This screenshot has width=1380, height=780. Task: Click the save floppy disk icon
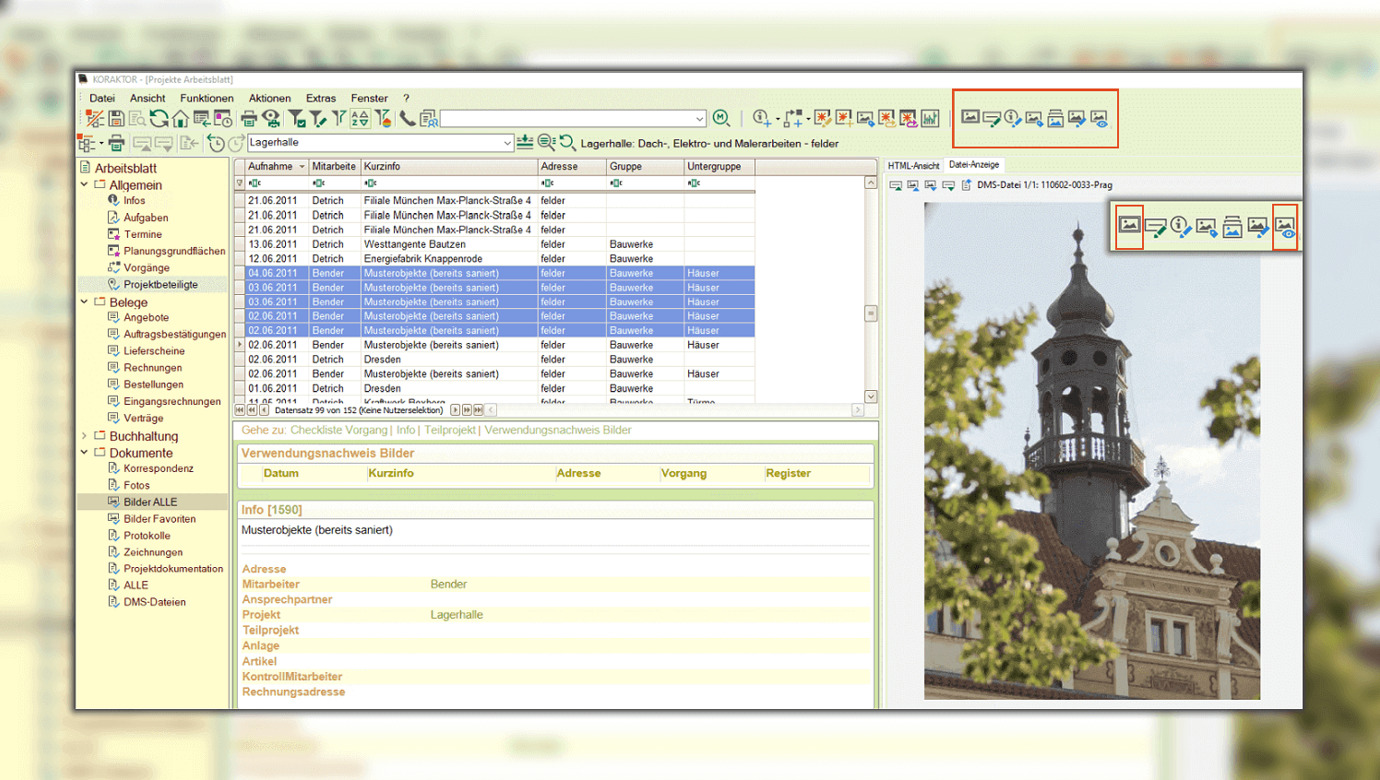117,119
